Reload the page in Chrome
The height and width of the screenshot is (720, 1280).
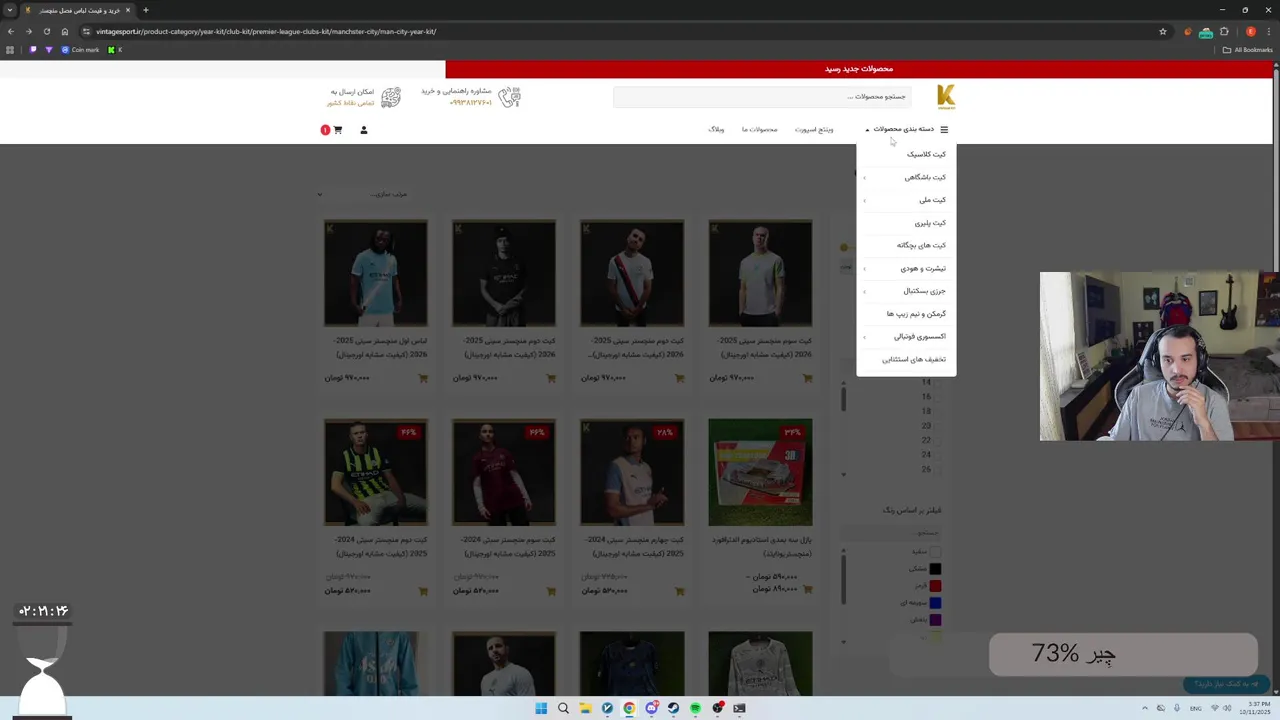tap(46, 31)
